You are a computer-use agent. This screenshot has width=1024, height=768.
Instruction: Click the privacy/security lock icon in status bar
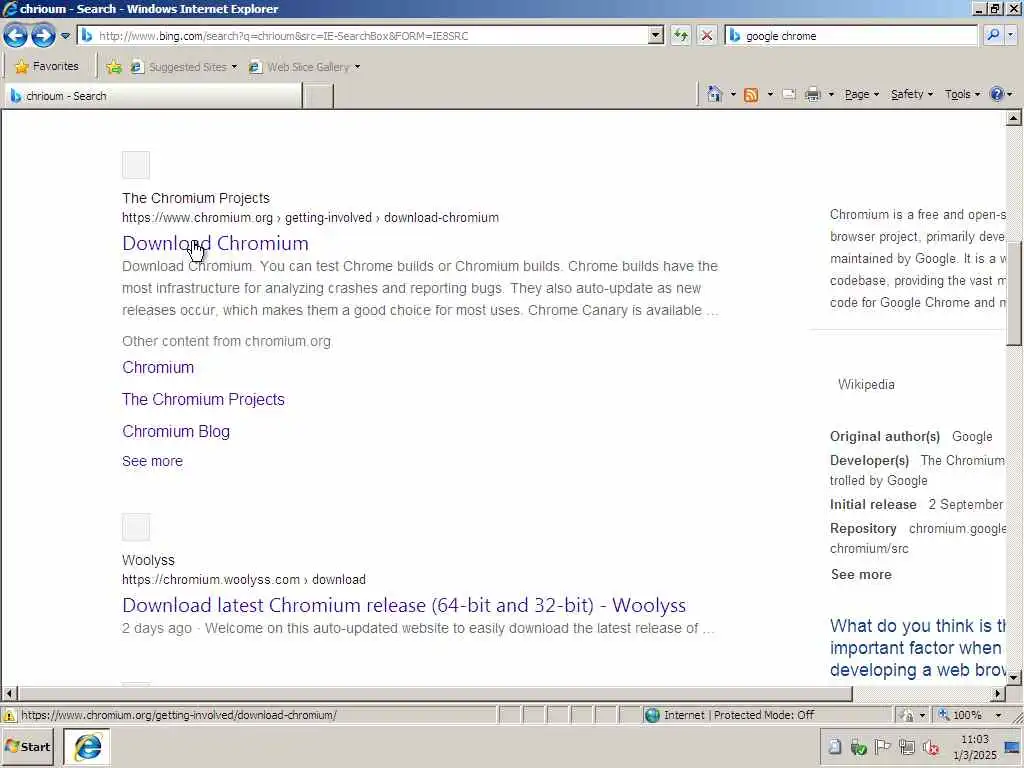point(905,715)
